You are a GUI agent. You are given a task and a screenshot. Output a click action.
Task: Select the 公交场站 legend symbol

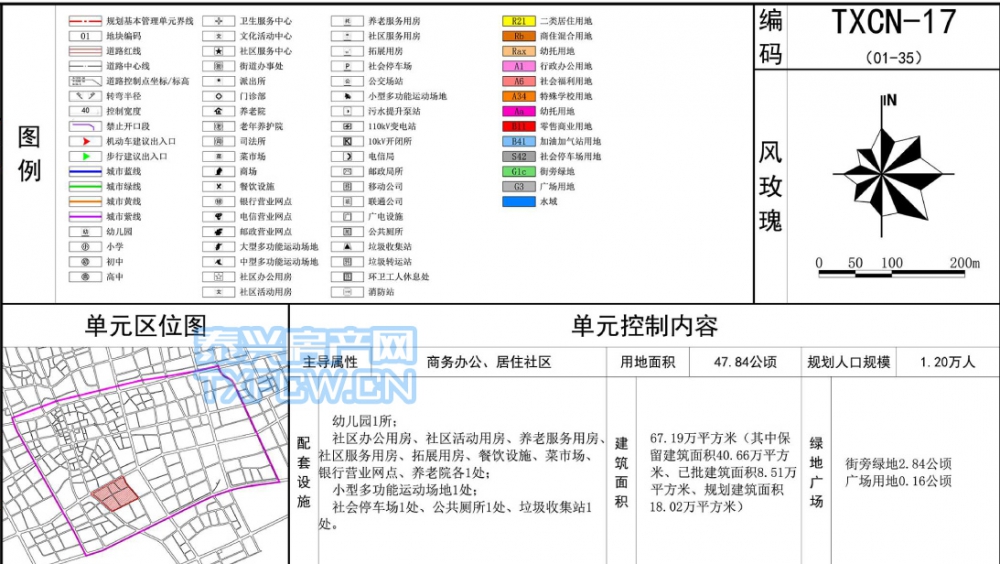click(x=348, y=81)
